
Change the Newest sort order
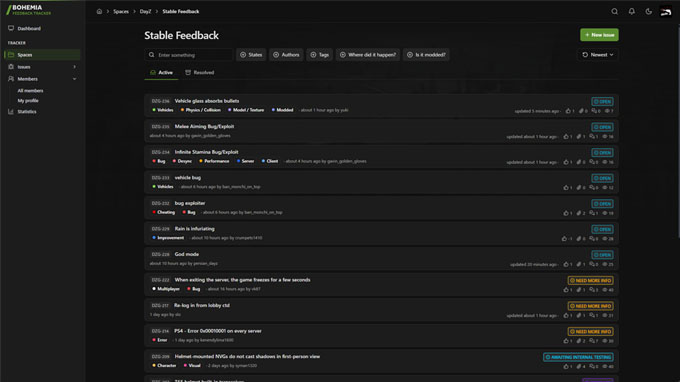598,55
